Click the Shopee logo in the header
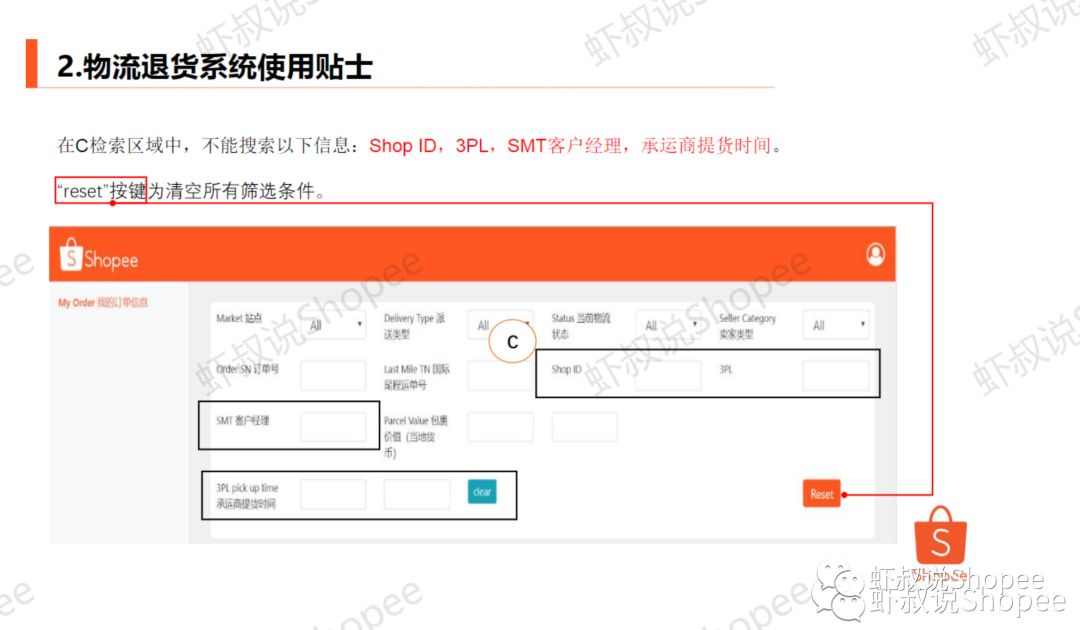1080x630 pixels. click(x=98, y=256)
